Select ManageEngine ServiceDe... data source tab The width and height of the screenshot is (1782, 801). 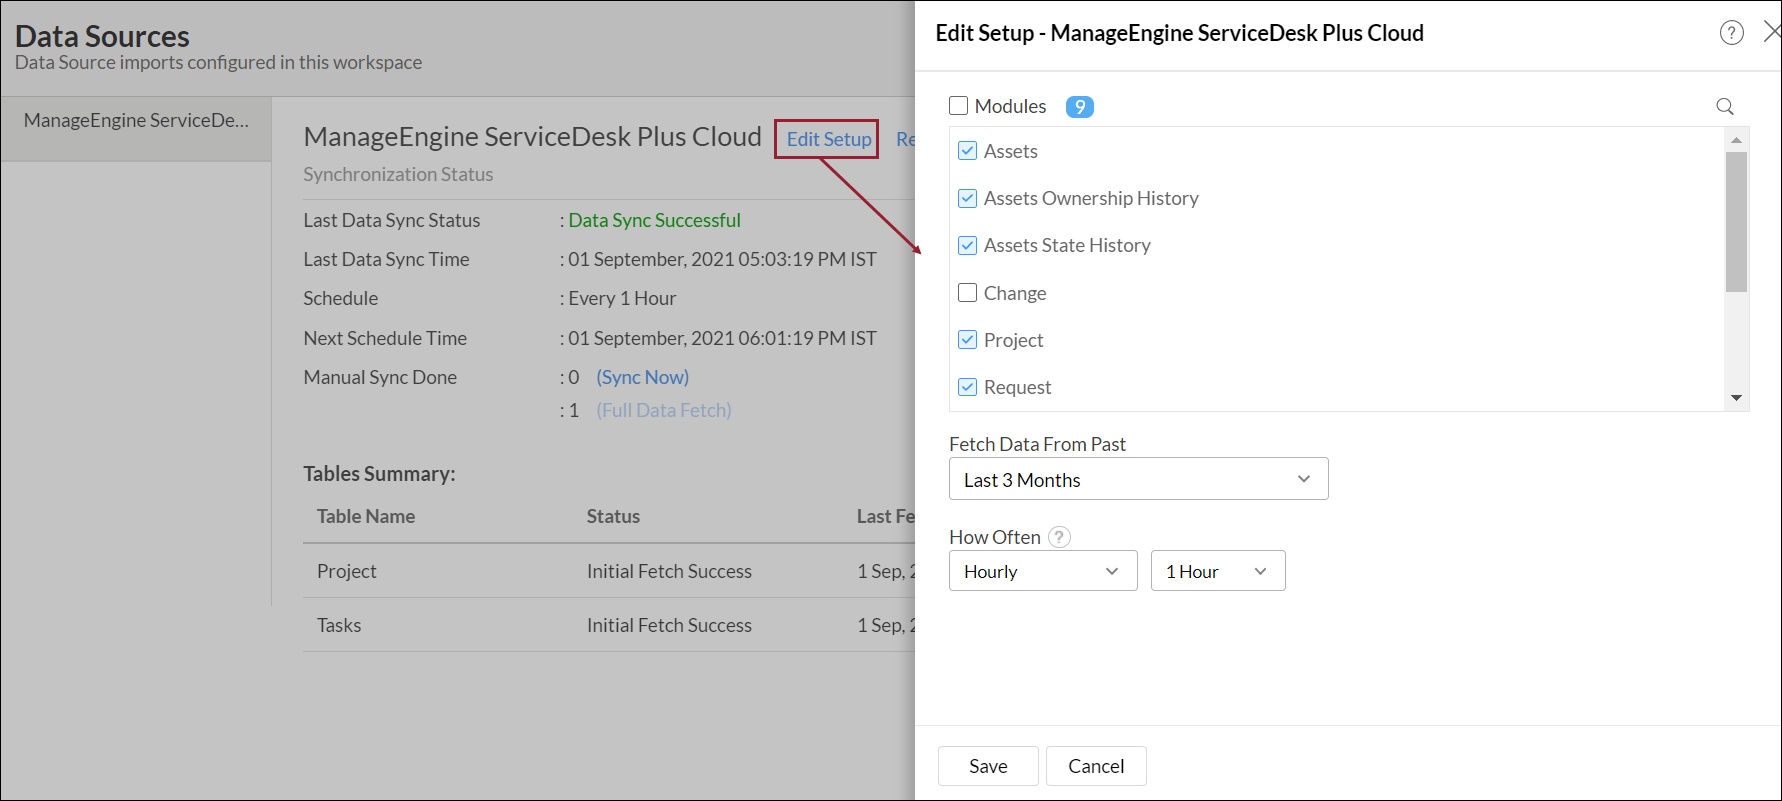136,121
